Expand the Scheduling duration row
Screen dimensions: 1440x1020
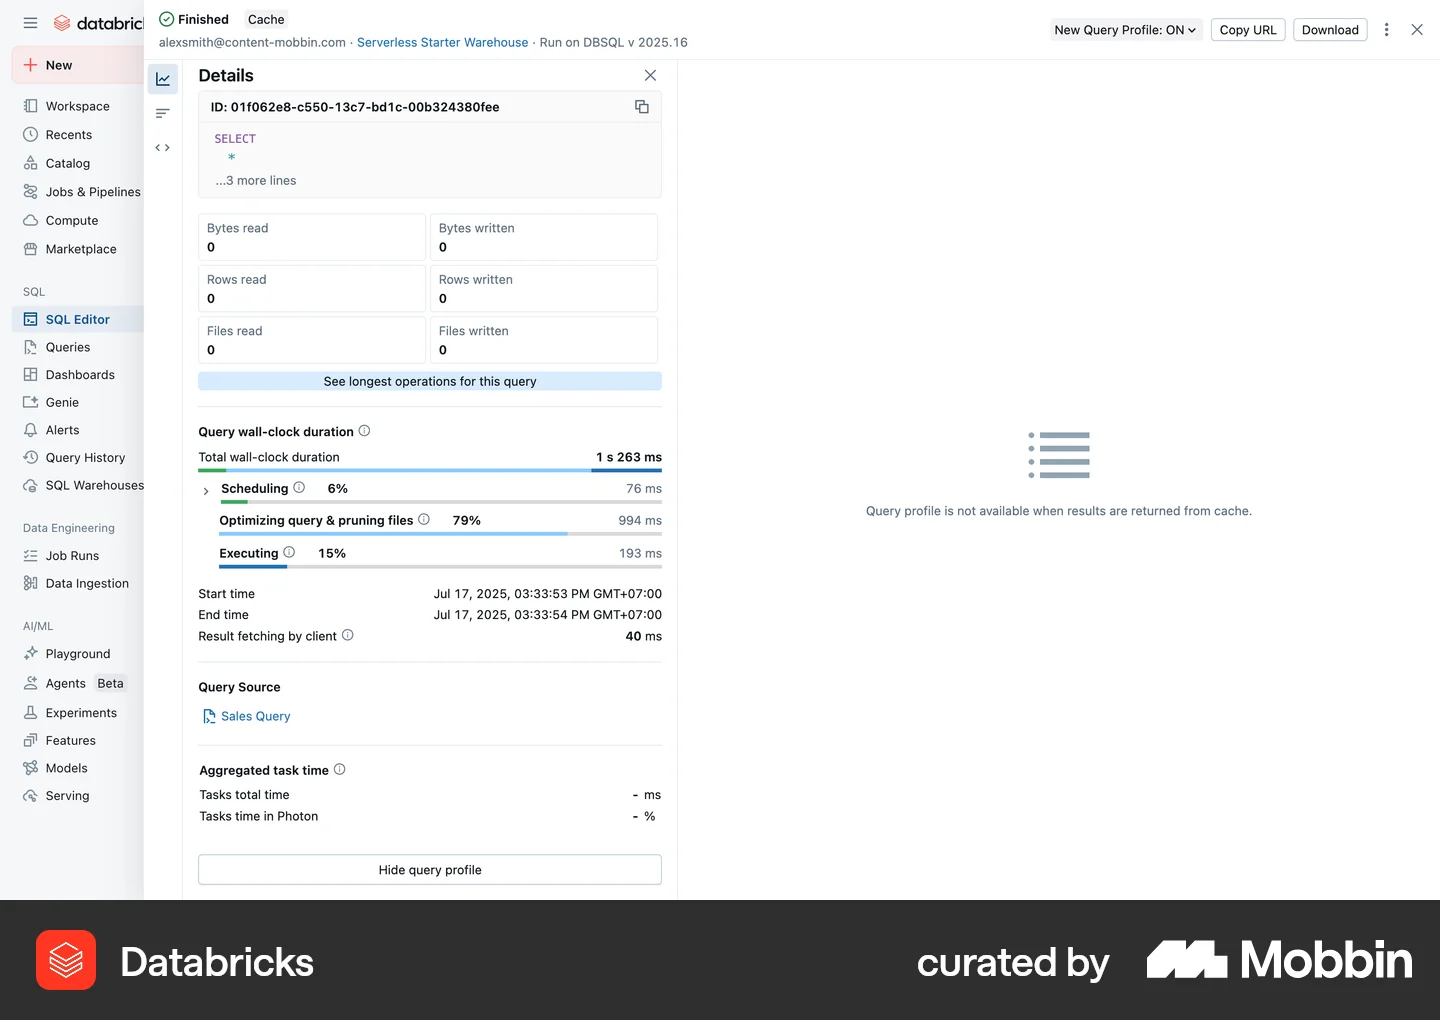pyautogui.click(x=206, y=491)
